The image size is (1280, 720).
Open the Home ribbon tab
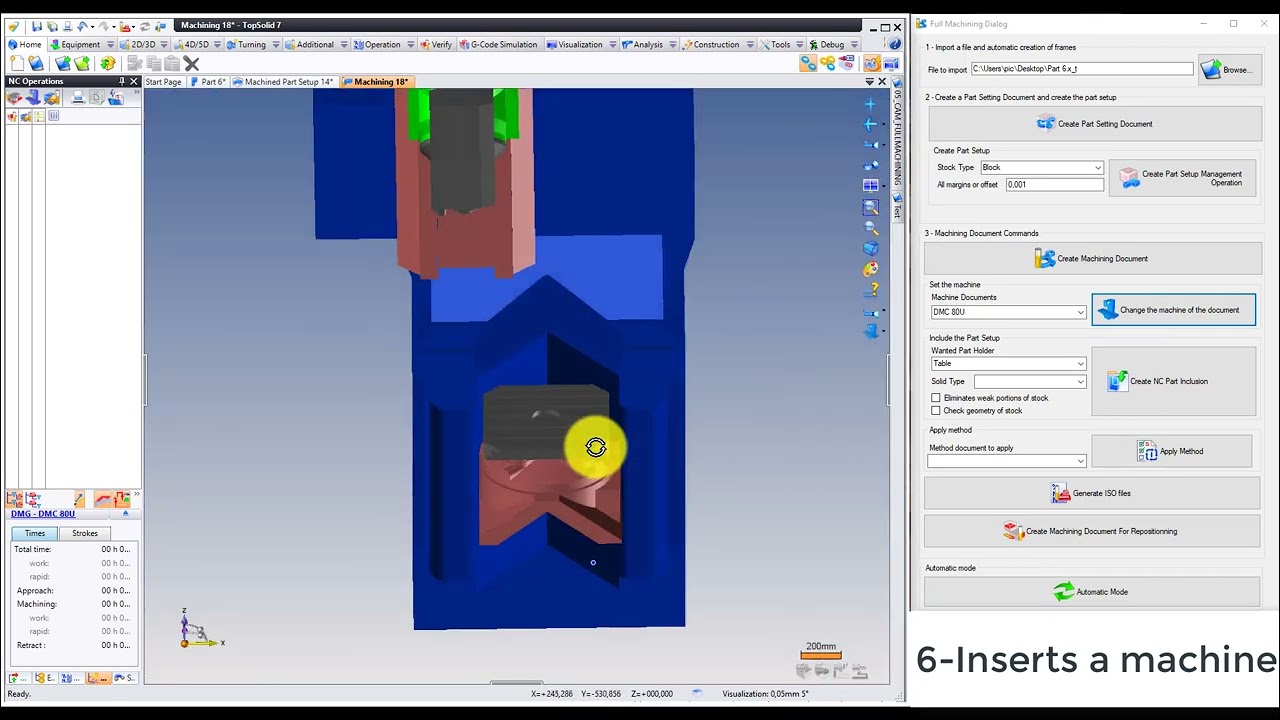coord(25,44)
